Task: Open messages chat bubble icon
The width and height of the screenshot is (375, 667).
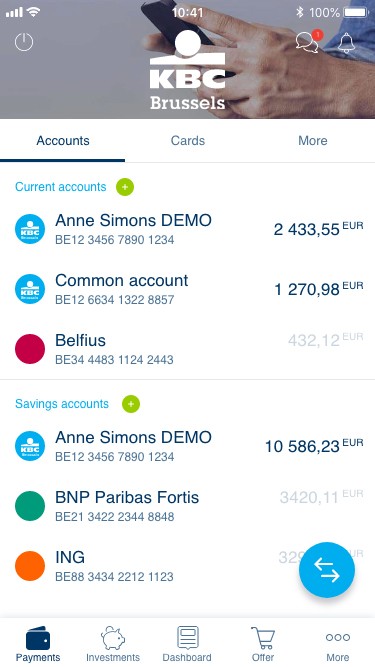Action: 308,42
